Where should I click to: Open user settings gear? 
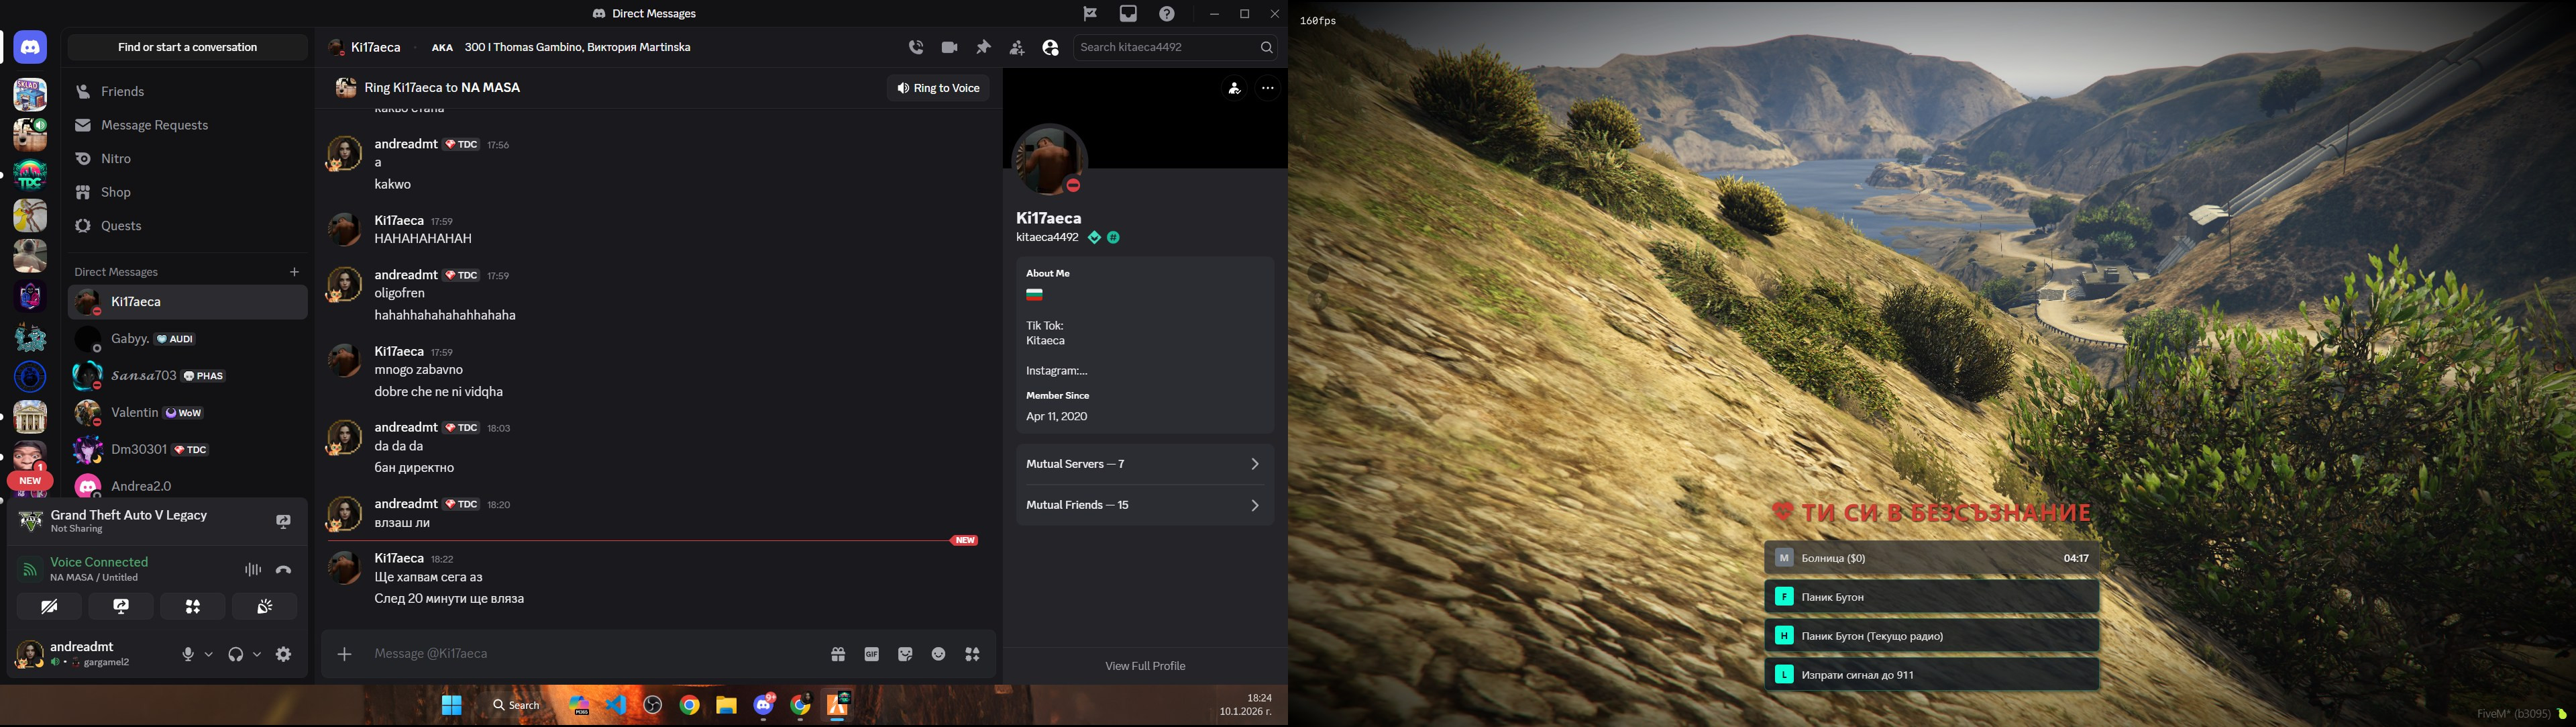(x=284, y=654)
